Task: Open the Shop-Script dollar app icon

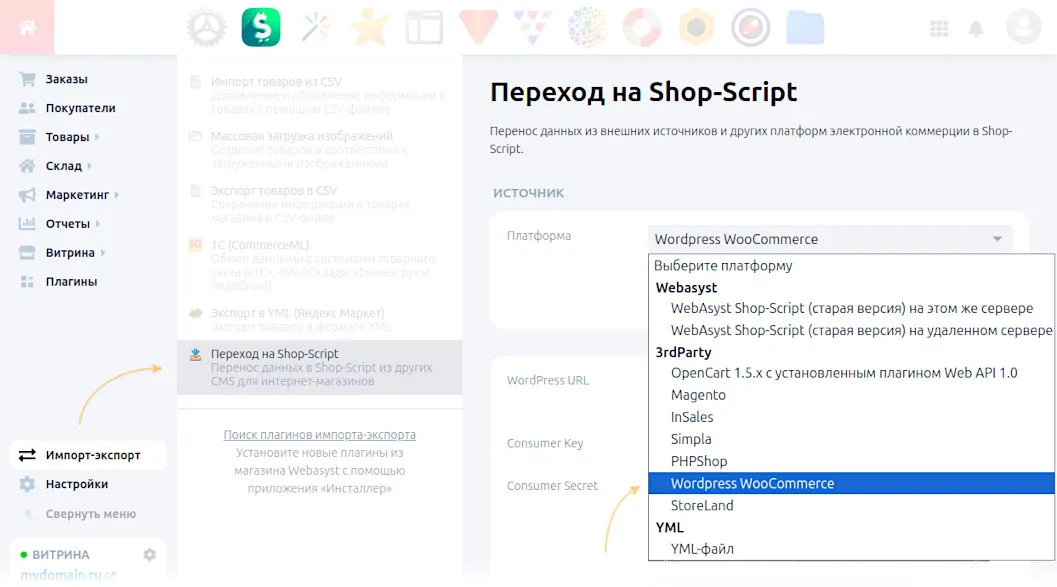Action: point(260,27)
